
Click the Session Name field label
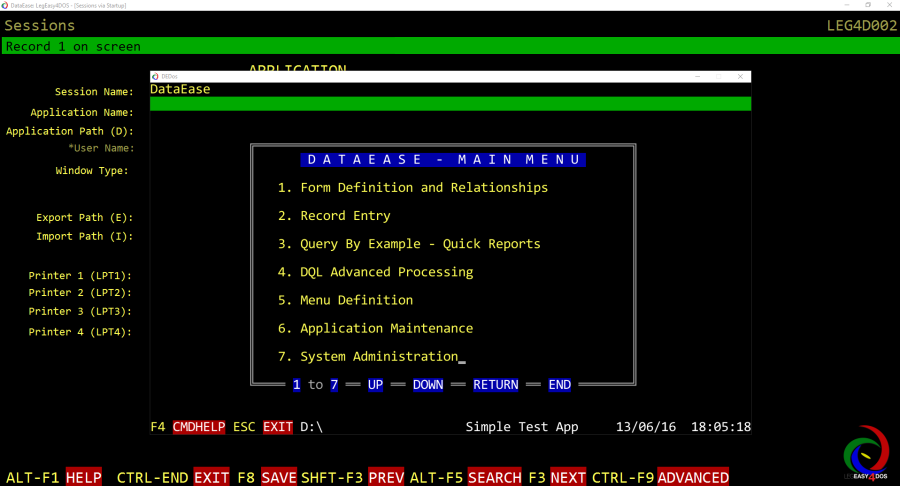(94, 93)
